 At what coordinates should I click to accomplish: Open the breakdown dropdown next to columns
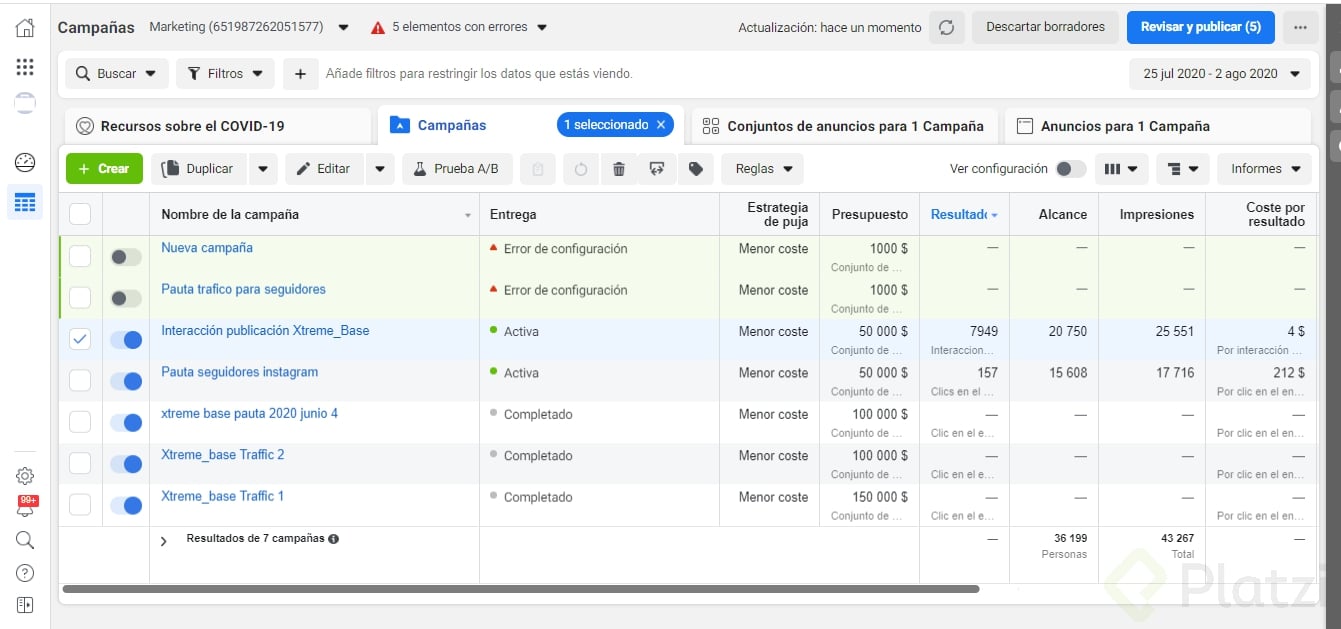point(1183,169)
